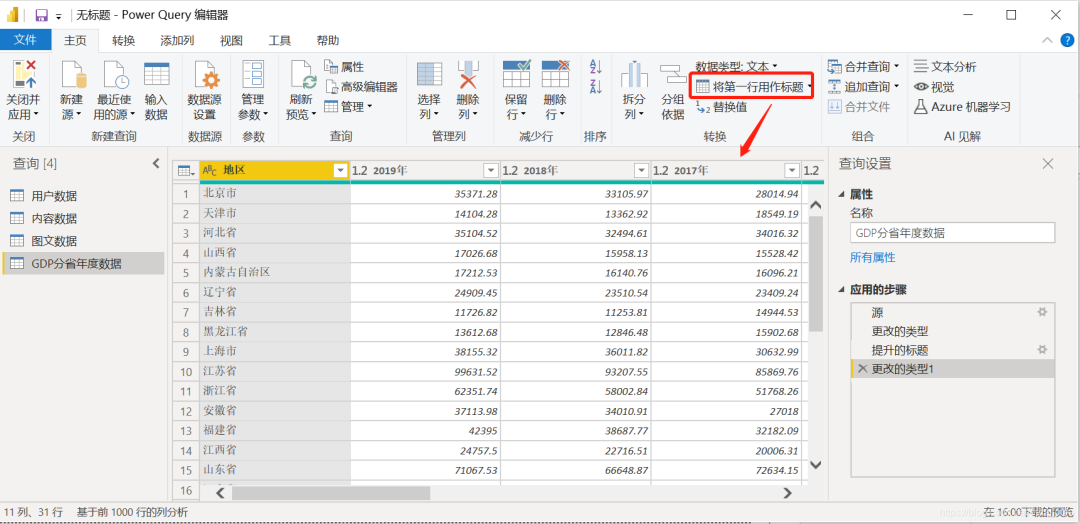The image size is (1080, 524).
Task: Open the New Source icon
Action: click(71, 75)
